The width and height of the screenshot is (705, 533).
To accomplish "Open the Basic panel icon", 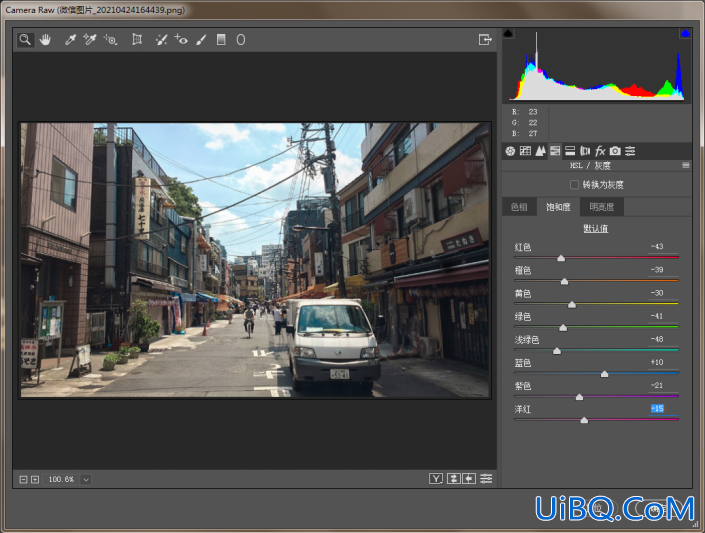I will coord(510,151).
